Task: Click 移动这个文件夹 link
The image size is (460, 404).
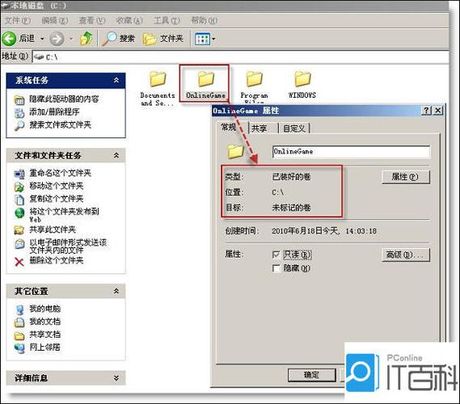Action: tap(56, 186)
